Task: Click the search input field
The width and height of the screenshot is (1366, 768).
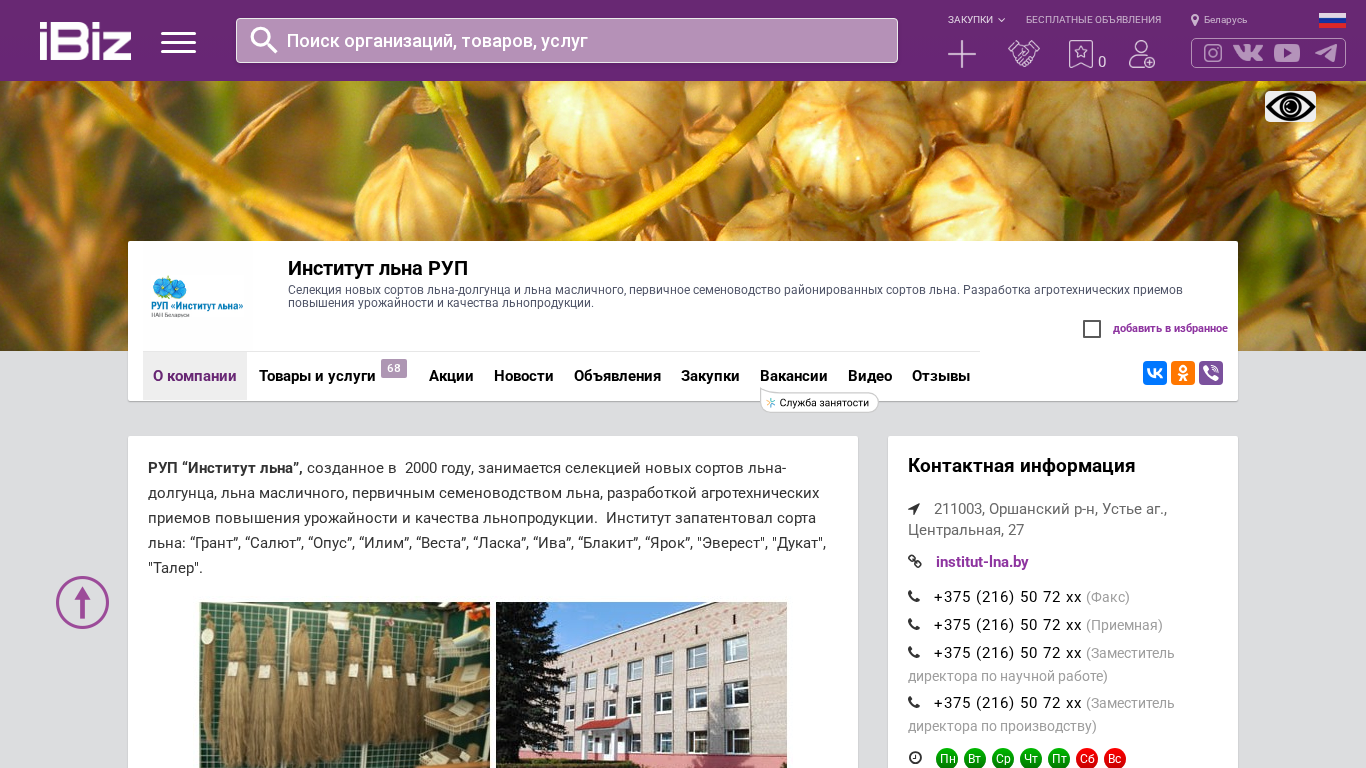Action: tap(567, 41)
